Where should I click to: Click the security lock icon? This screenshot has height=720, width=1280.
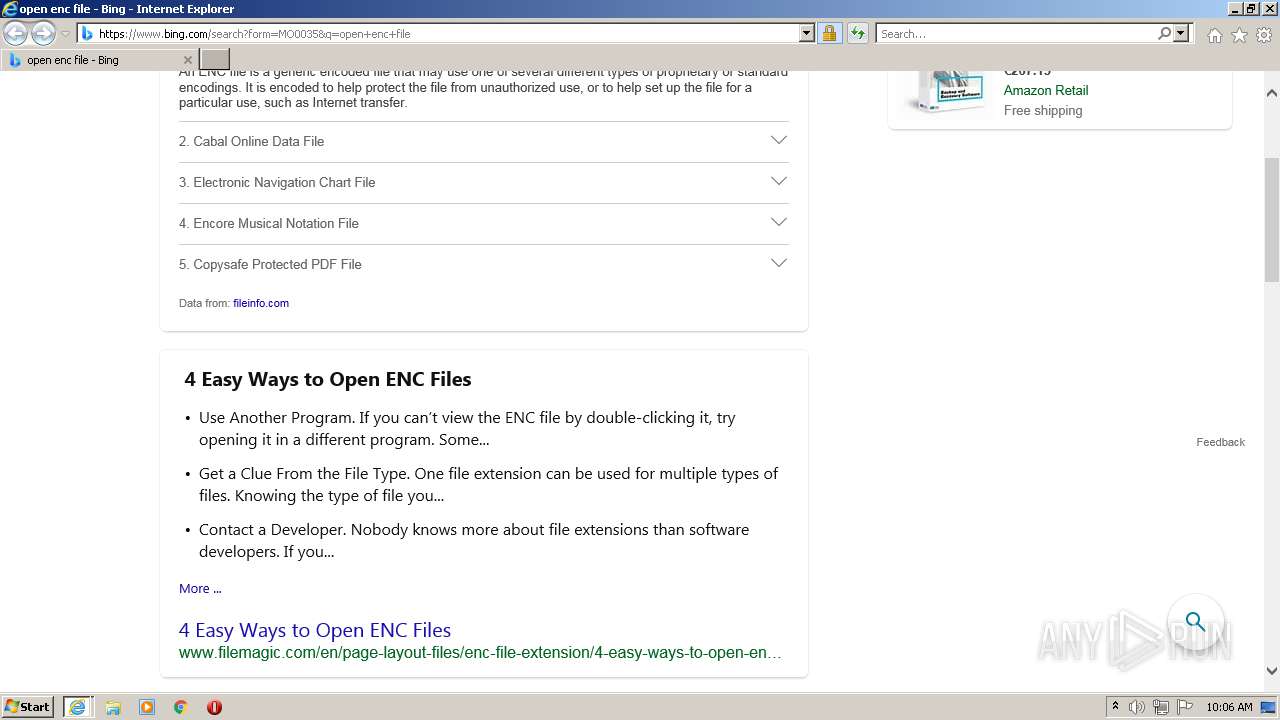point(829,33)
